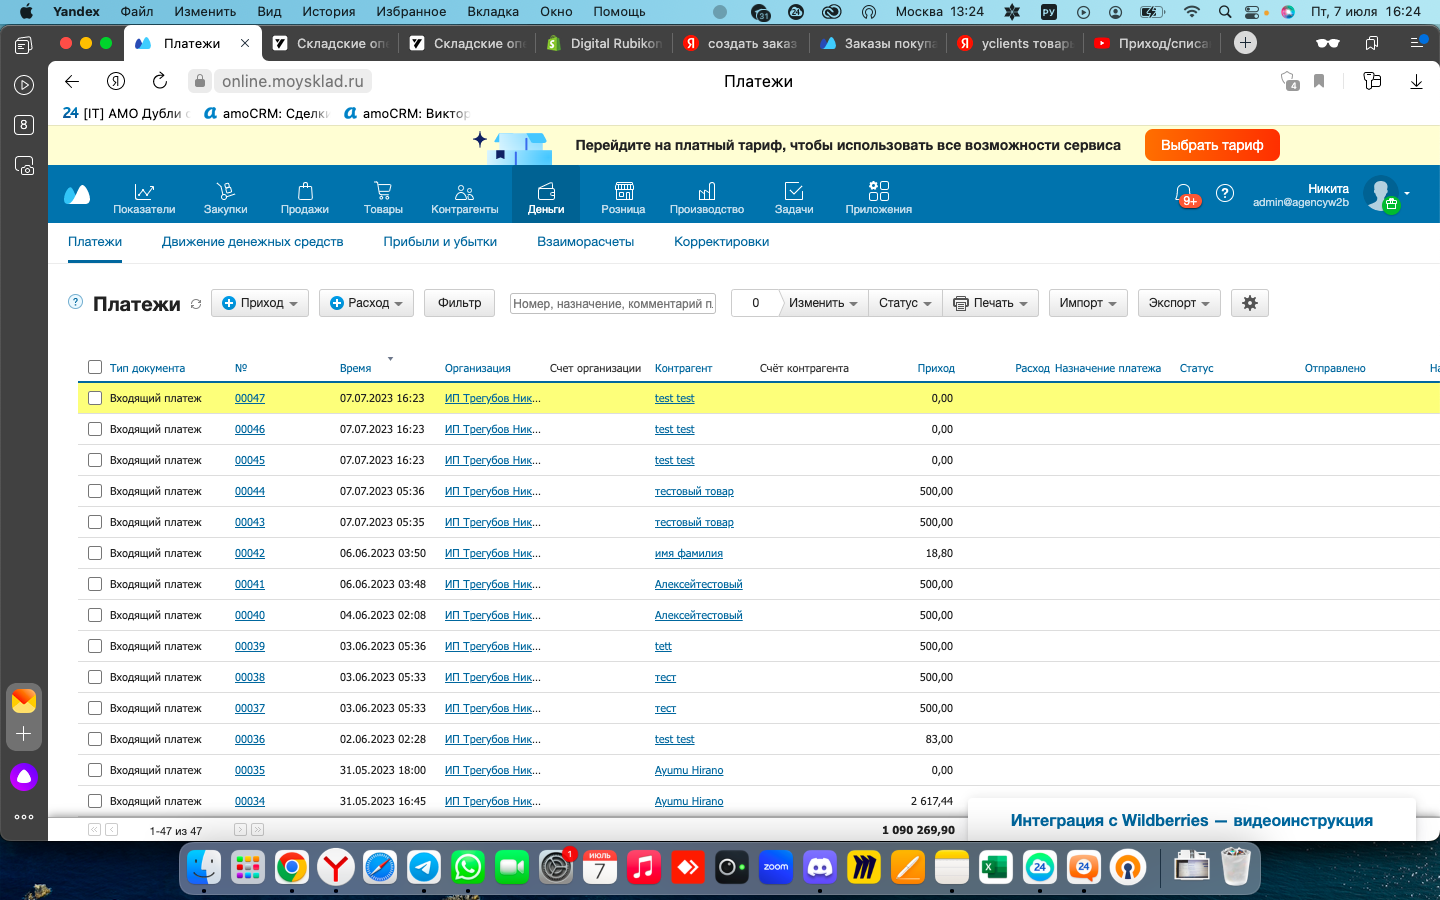Check the box for payment 00044

click(x=95, y=491)
